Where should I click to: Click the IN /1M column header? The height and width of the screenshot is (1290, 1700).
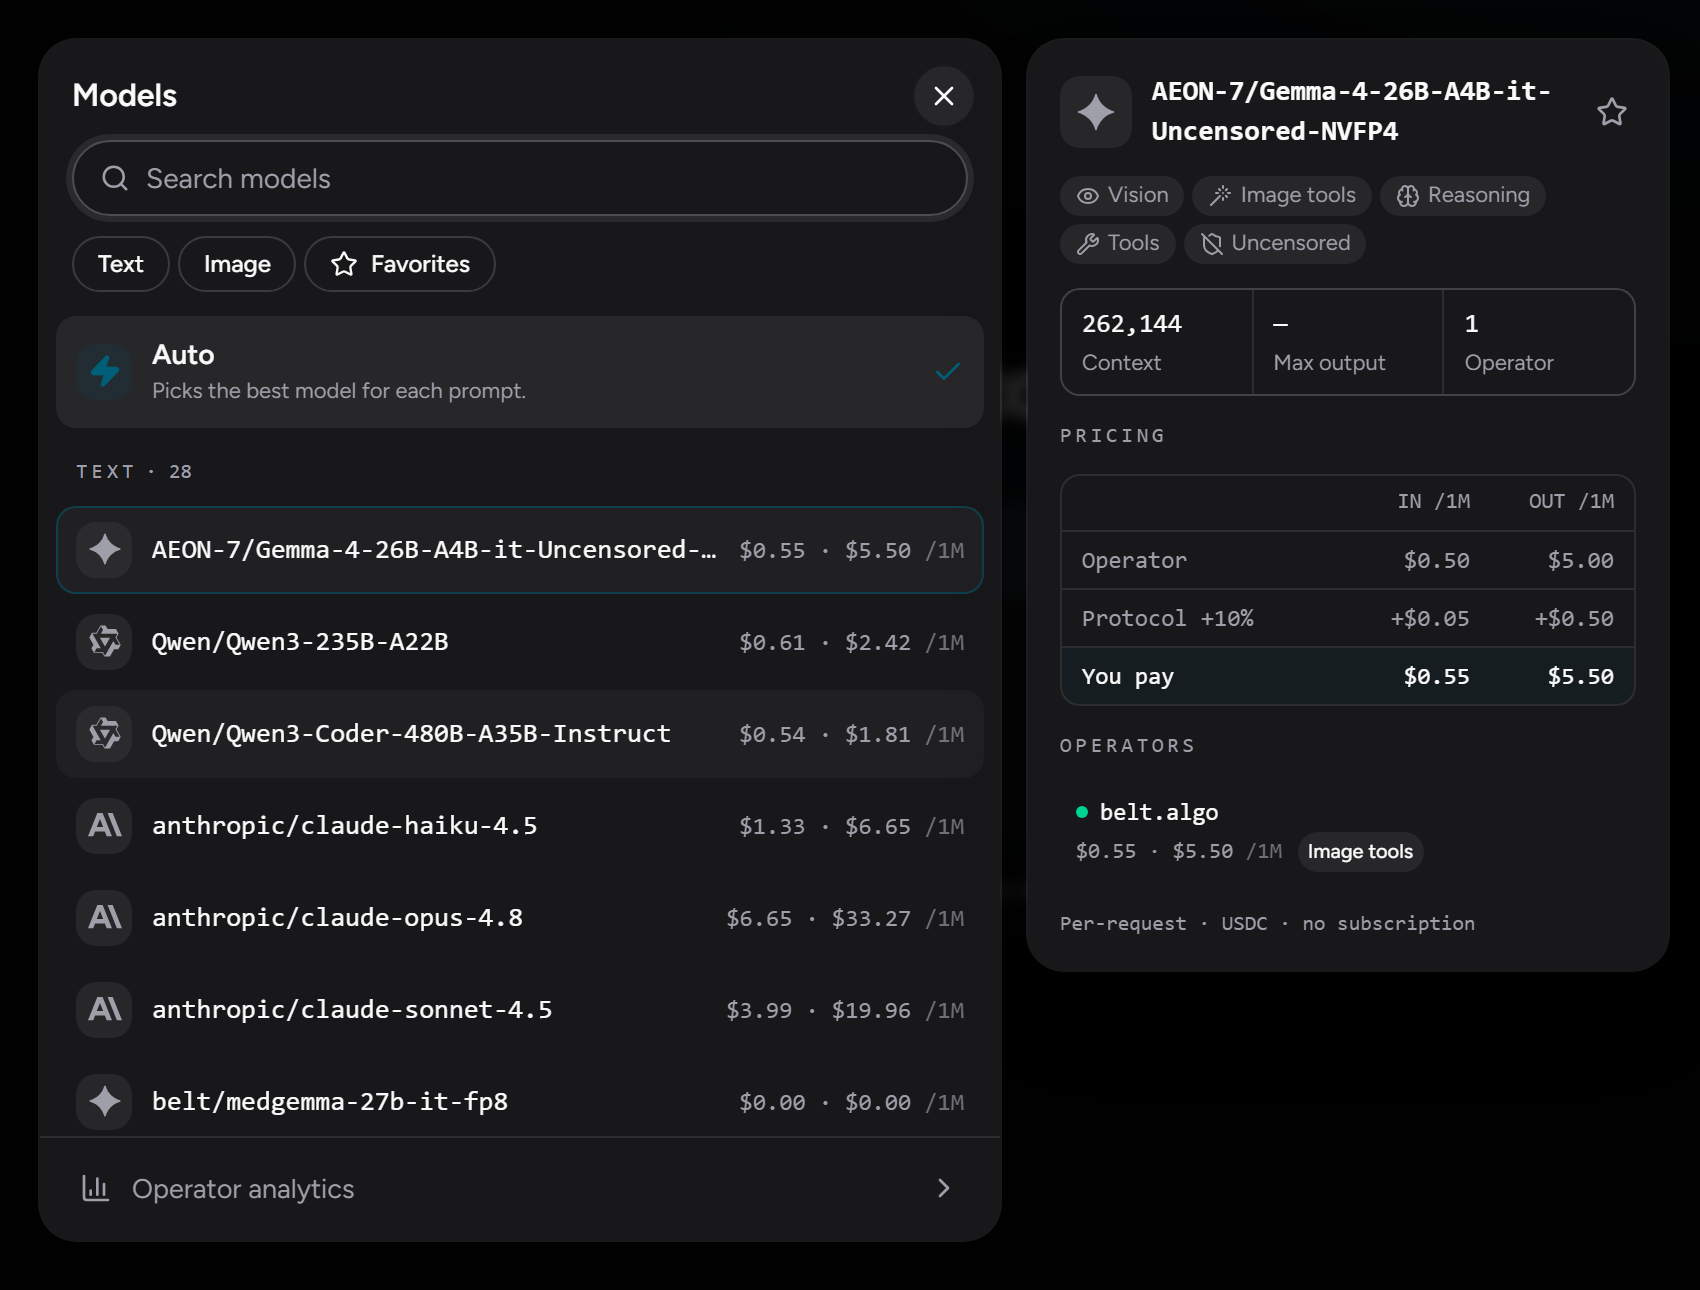click(x=1434, y=502)
